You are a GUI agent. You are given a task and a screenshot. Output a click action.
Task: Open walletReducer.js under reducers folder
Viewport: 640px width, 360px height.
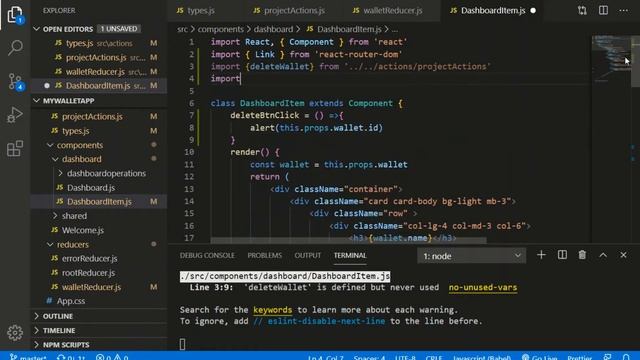click(x=99, y=287)
